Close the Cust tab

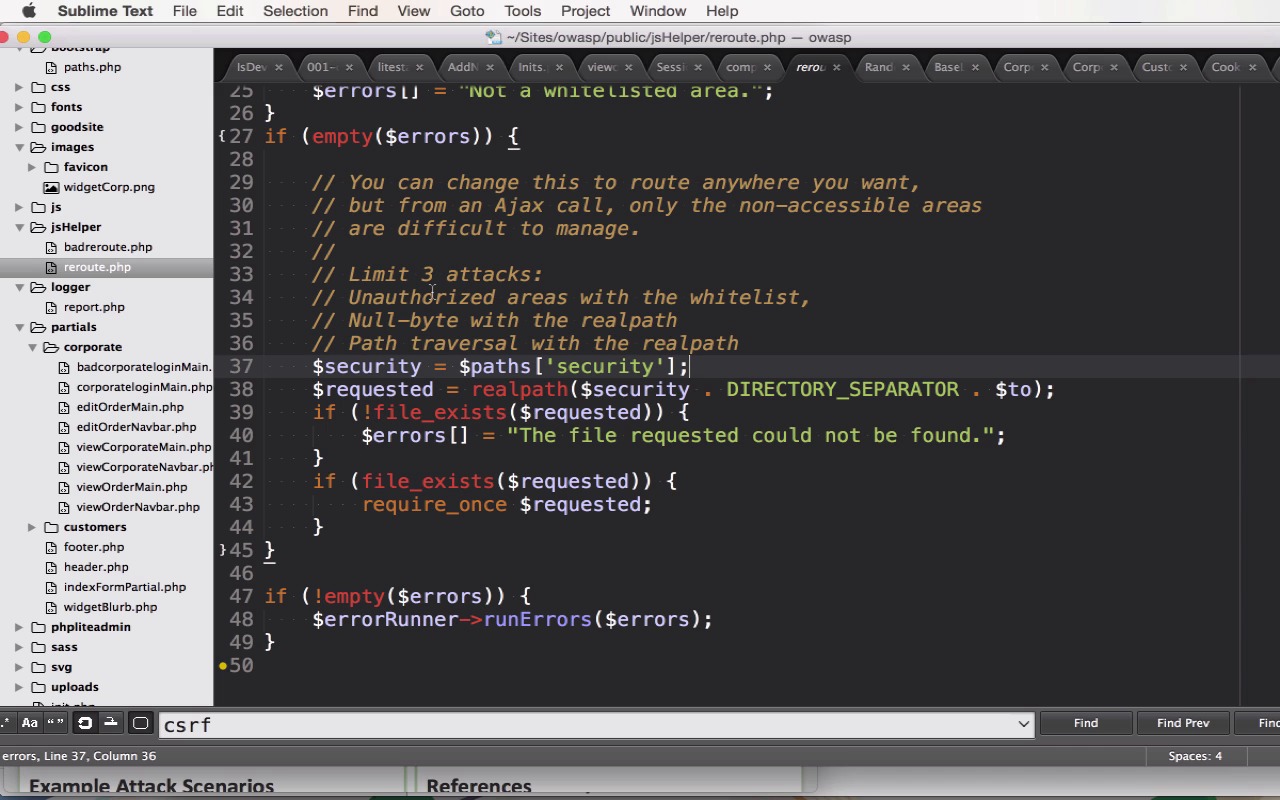1183,67
